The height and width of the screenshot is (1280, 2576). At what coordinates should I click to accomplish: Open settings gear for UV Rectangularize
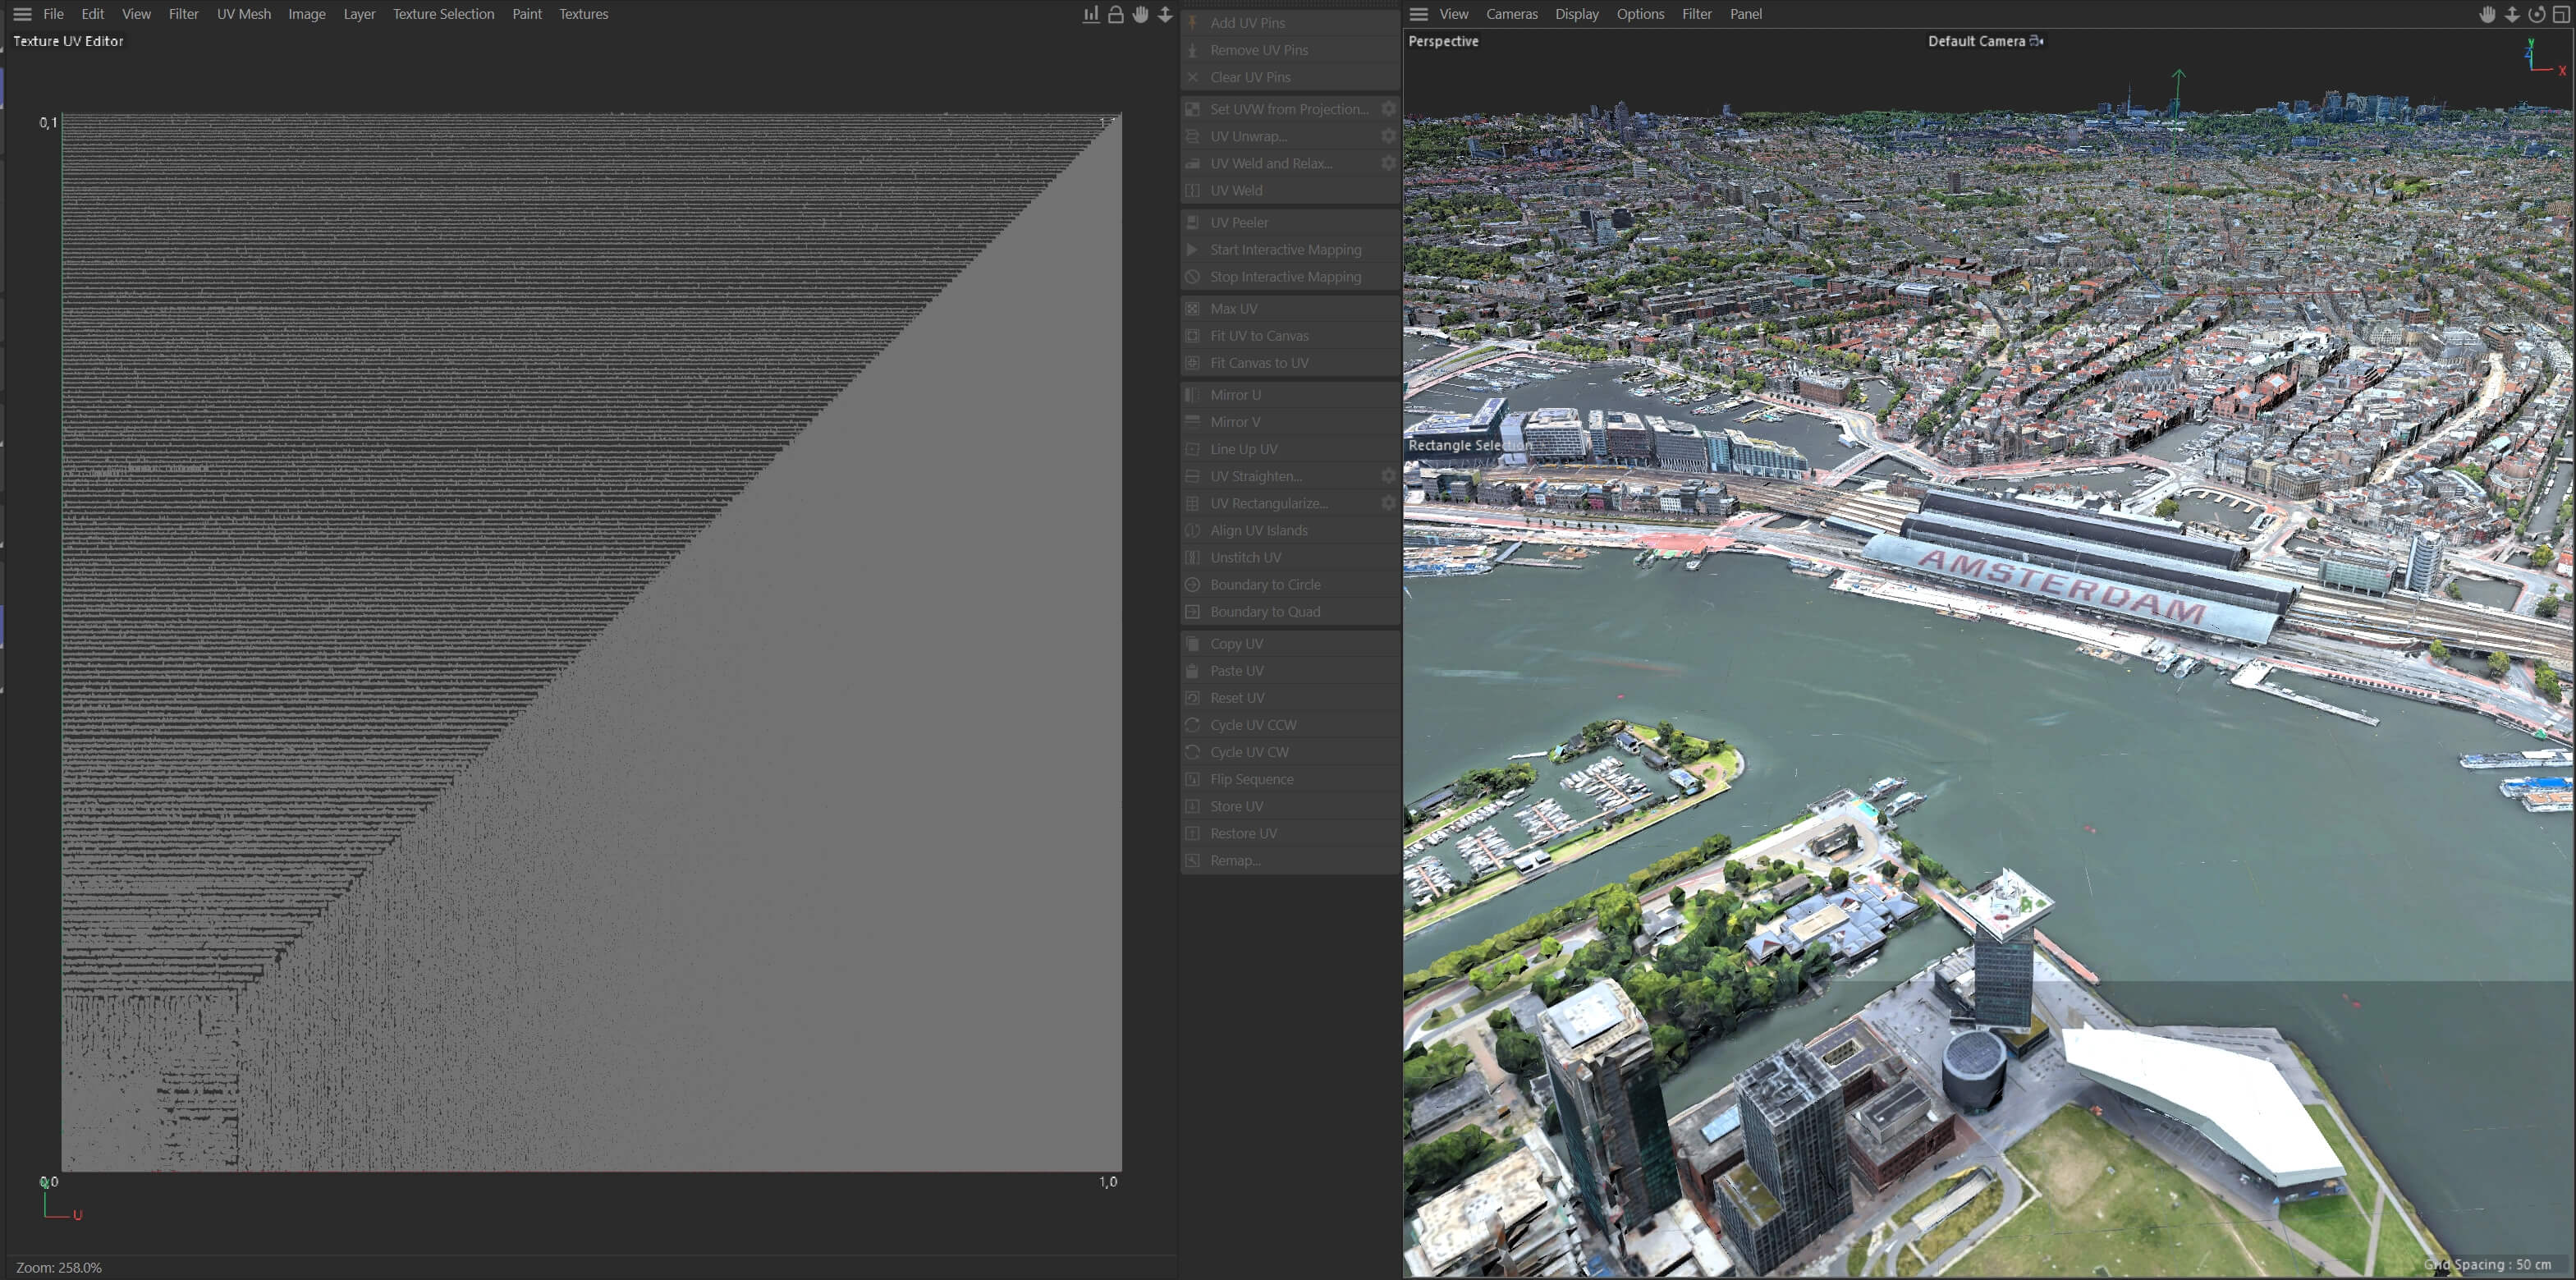(x=1388, y=503)
